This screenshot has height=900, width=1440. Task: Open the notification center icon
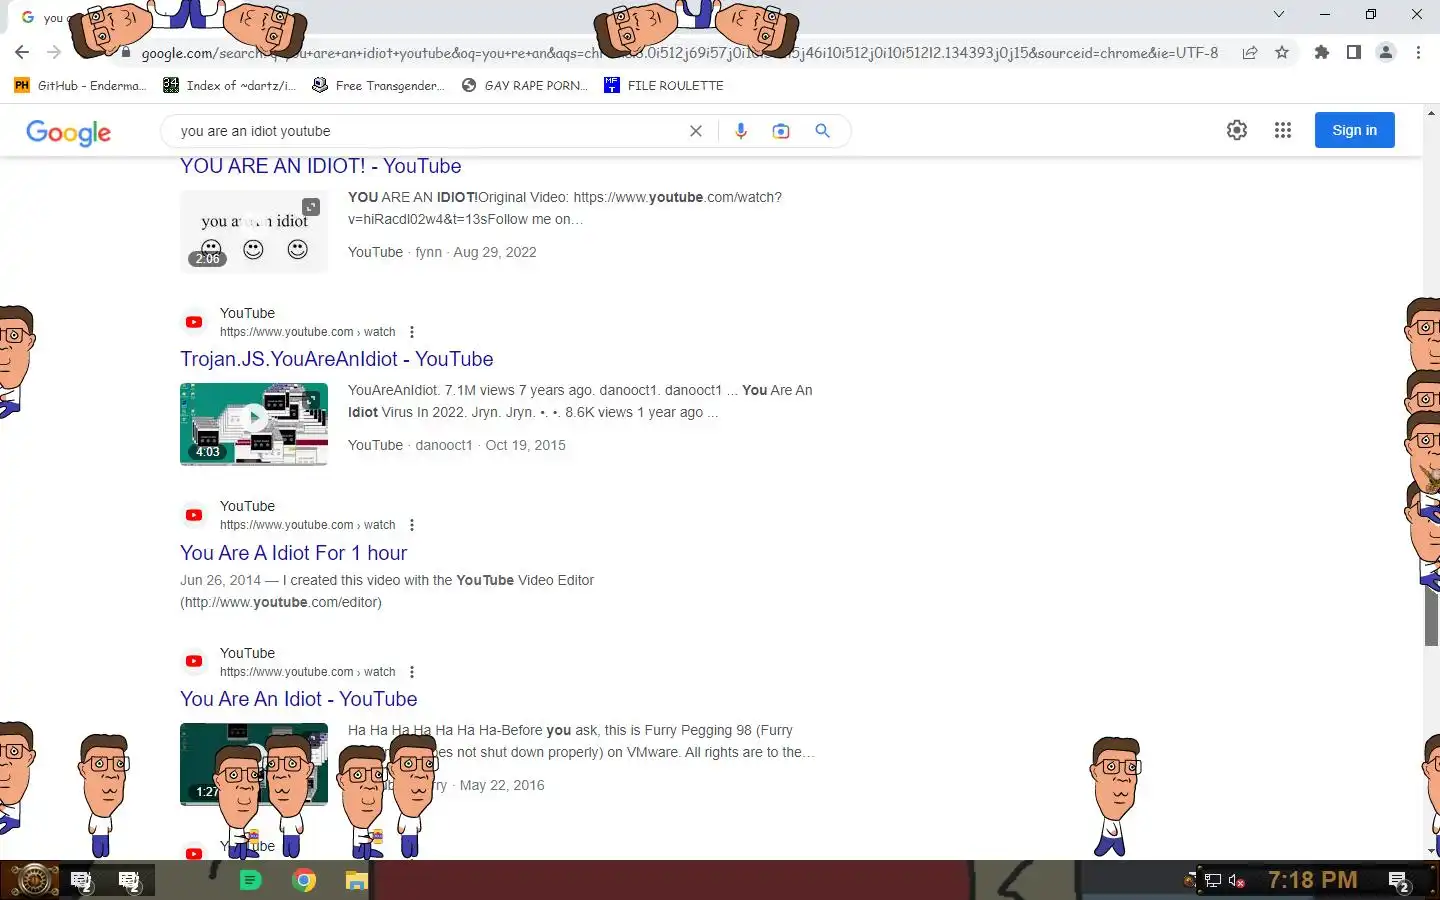(x=1400, y=881)
